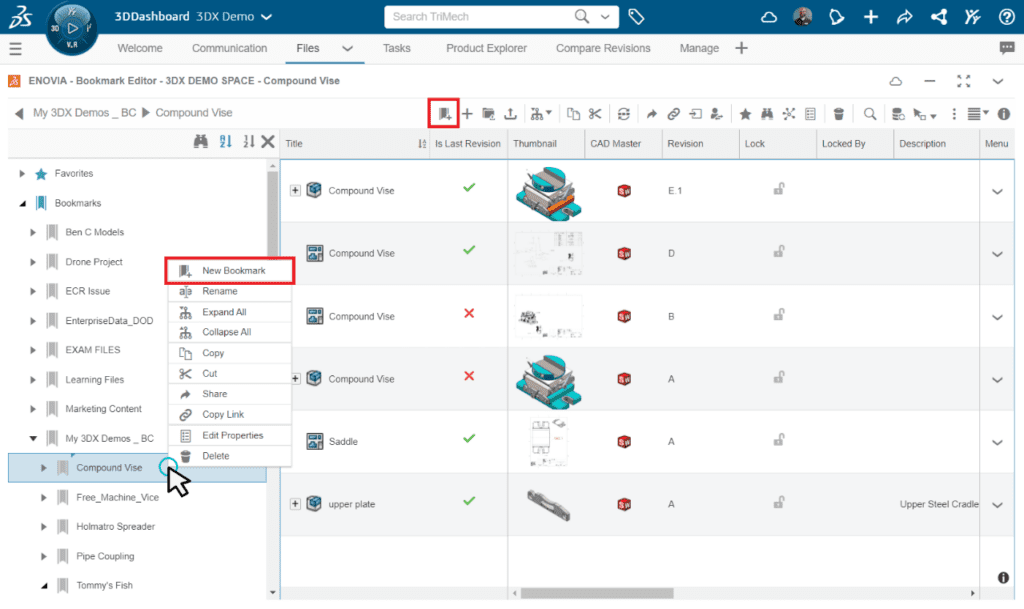Click the binoculars icon in main toolbar
Viewport: 1024px width, 609px height.
(767, 114)
